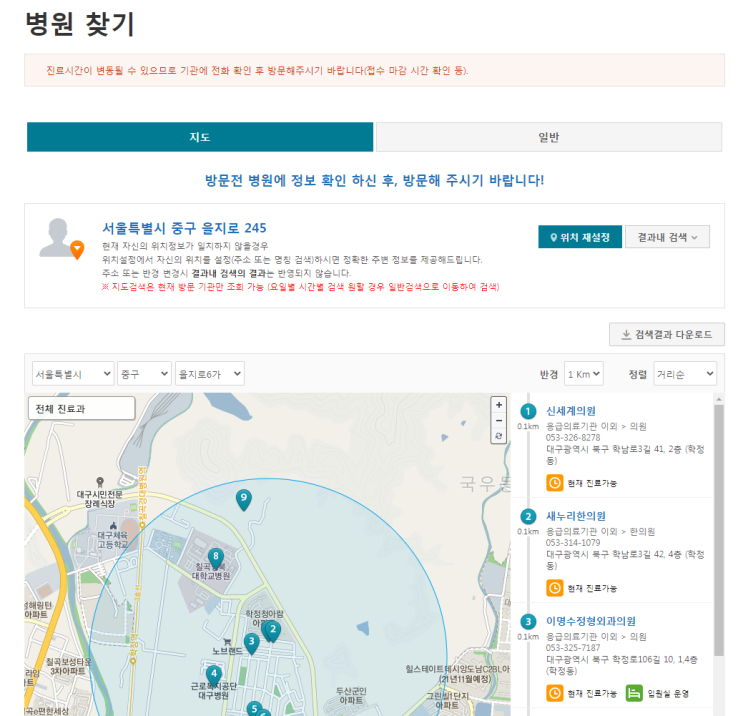Image resolution: width=743 pixels, height=716 pixels.
Task: Open the 새누리한의원 listing
Action: tap(576, 516)
